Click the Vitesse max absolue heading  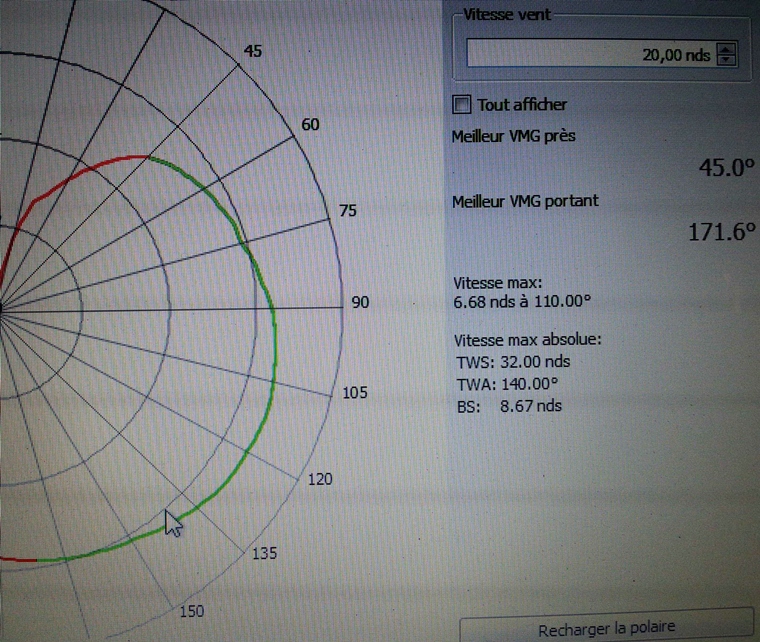click(x=527, y=340)
